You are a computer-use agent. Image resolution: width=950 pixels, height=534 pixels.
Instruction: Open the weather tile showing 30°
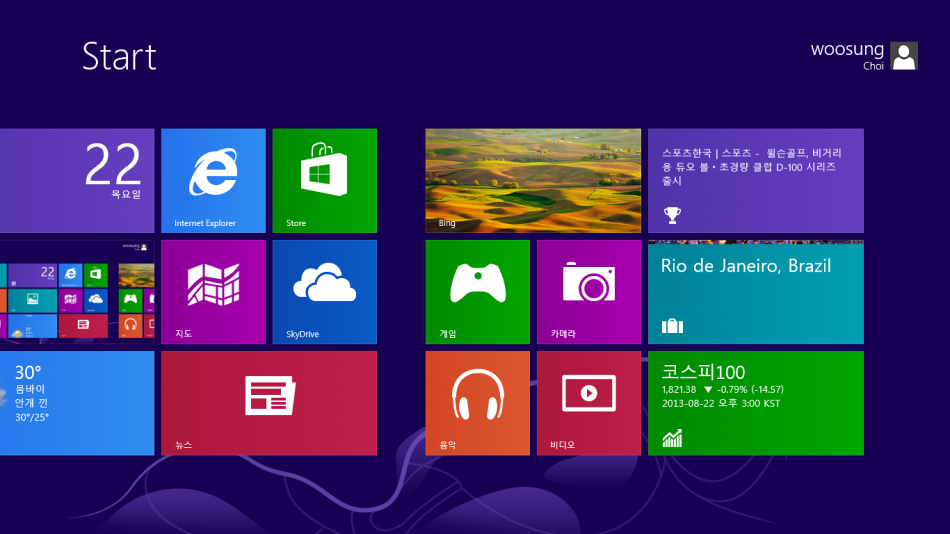coord(77,403)
